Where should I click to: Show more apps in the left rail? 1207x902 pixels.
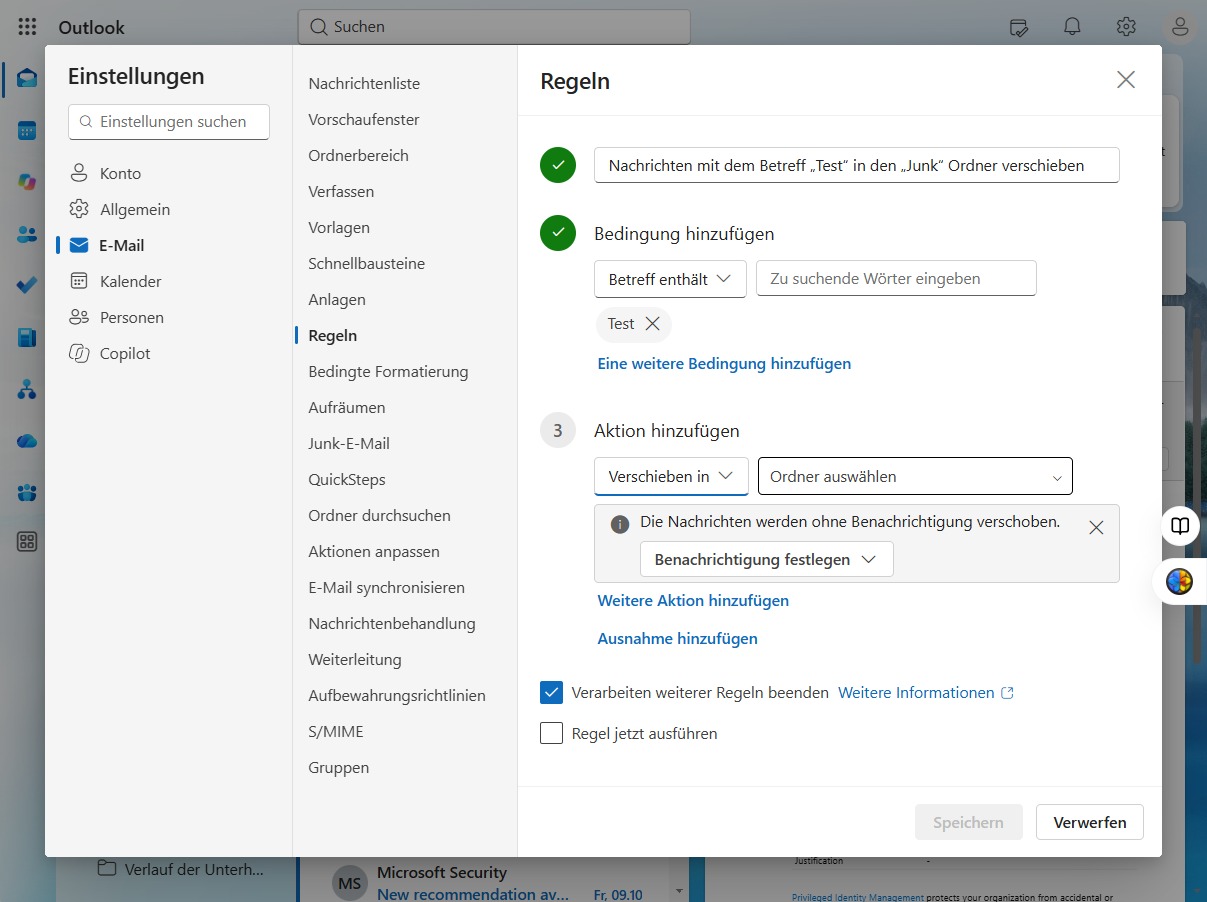pos(27,542)
